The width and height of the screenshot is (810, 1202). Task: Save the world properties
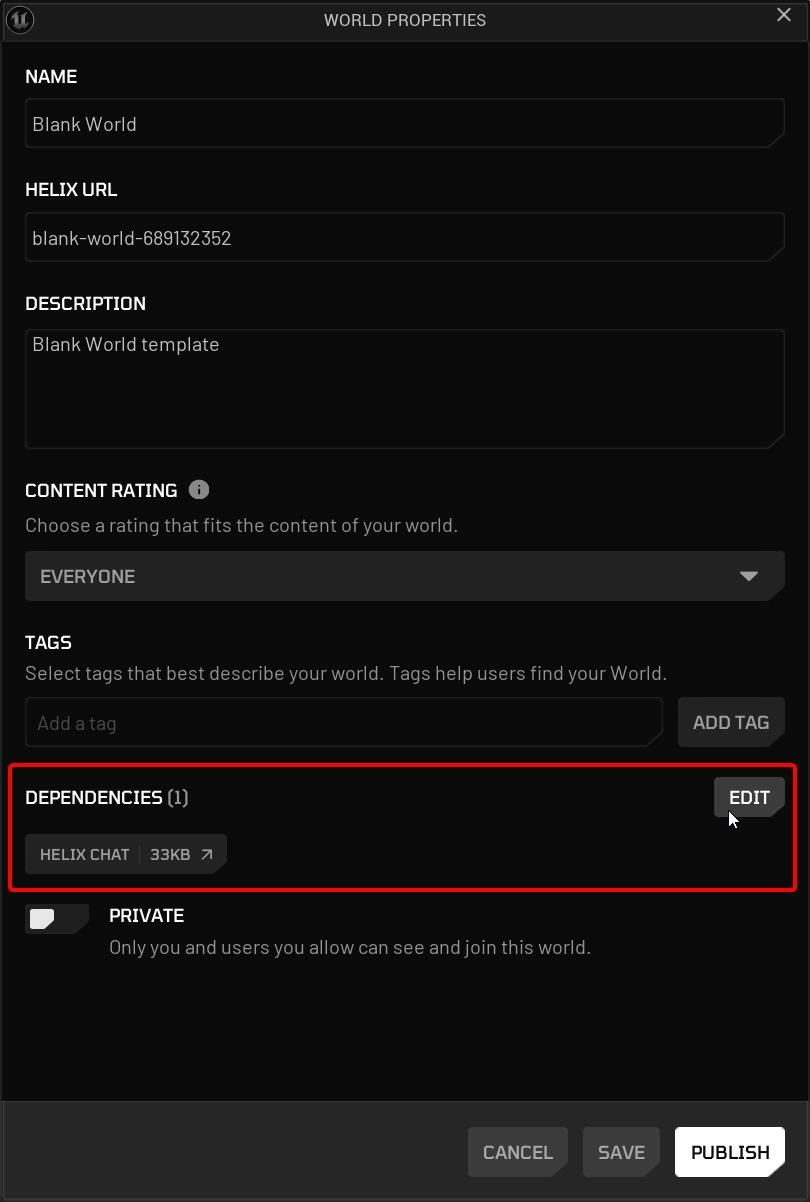tap(621, 1152)
